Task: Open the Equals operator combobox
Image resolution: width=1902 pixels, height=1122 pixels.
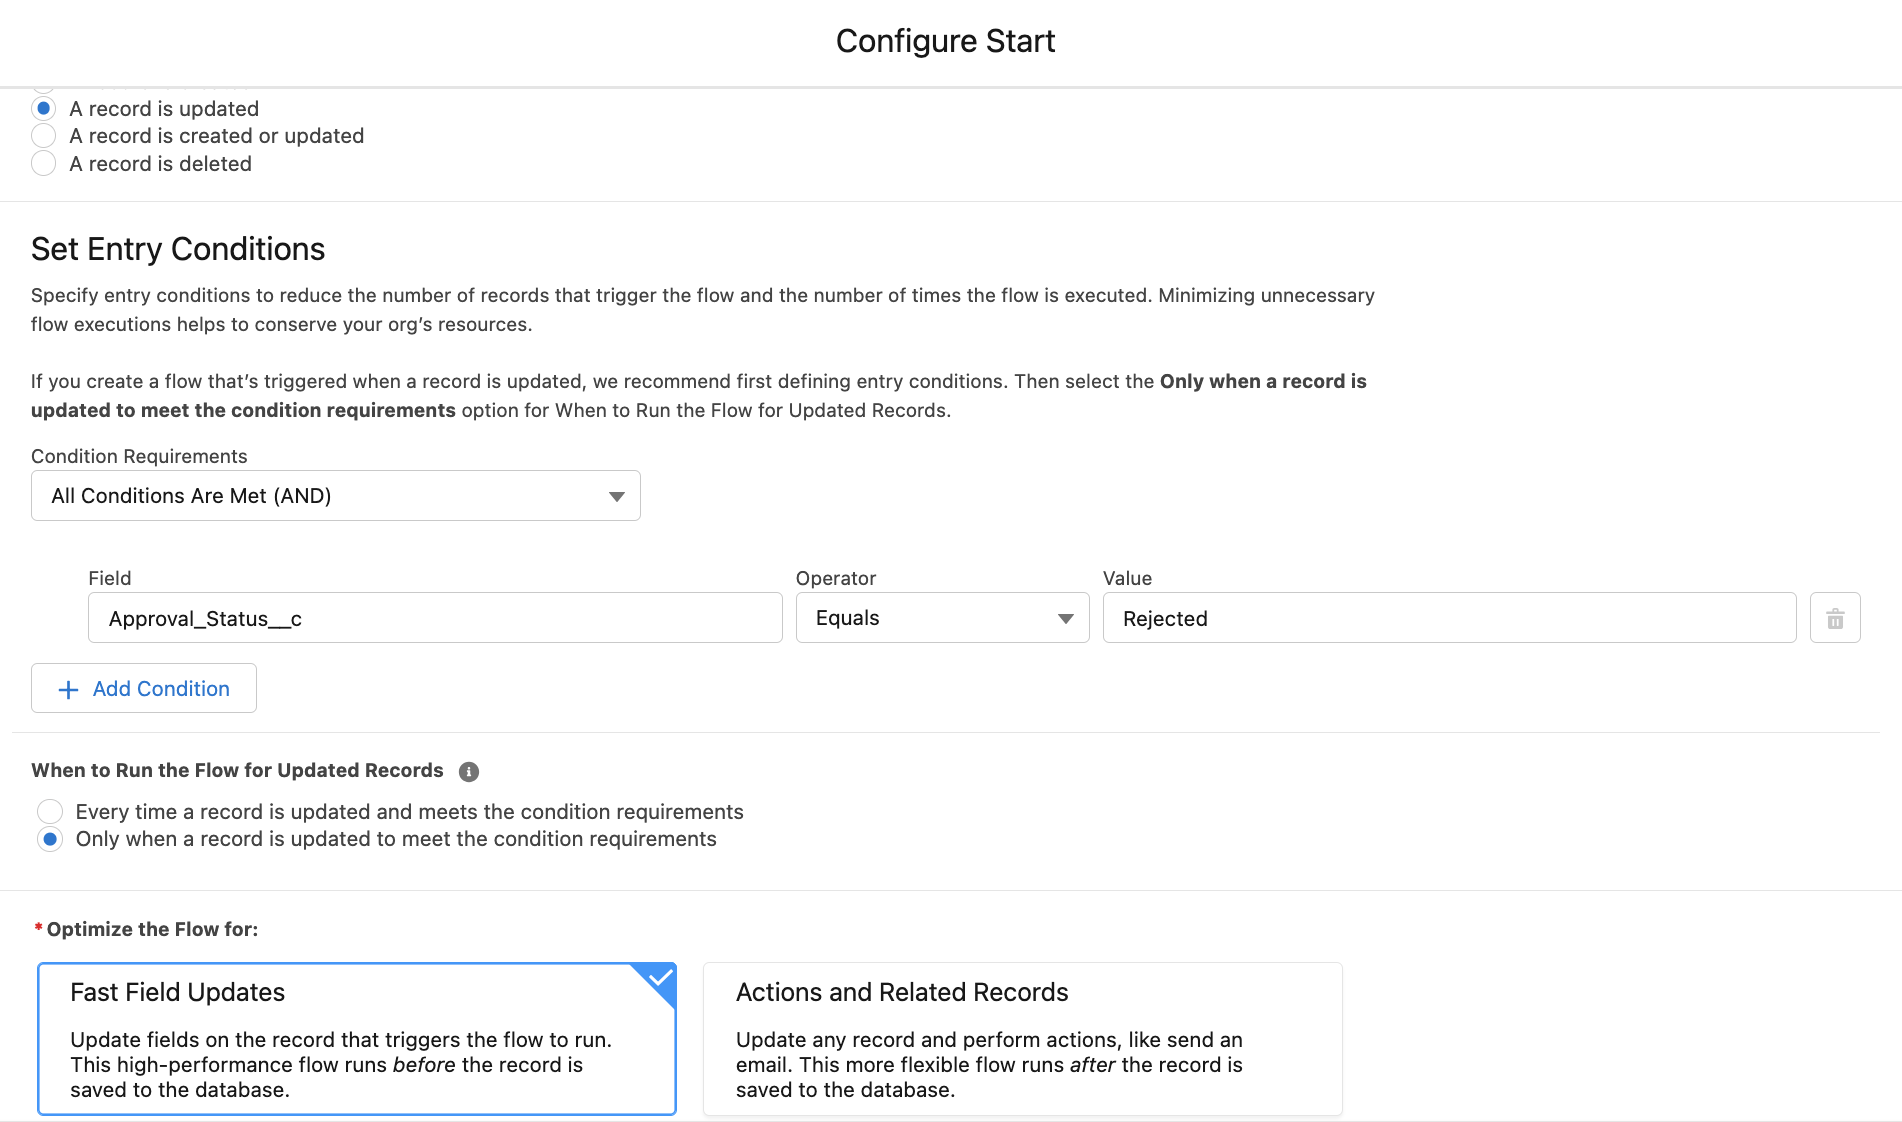Action: click(x=941, y=617)
